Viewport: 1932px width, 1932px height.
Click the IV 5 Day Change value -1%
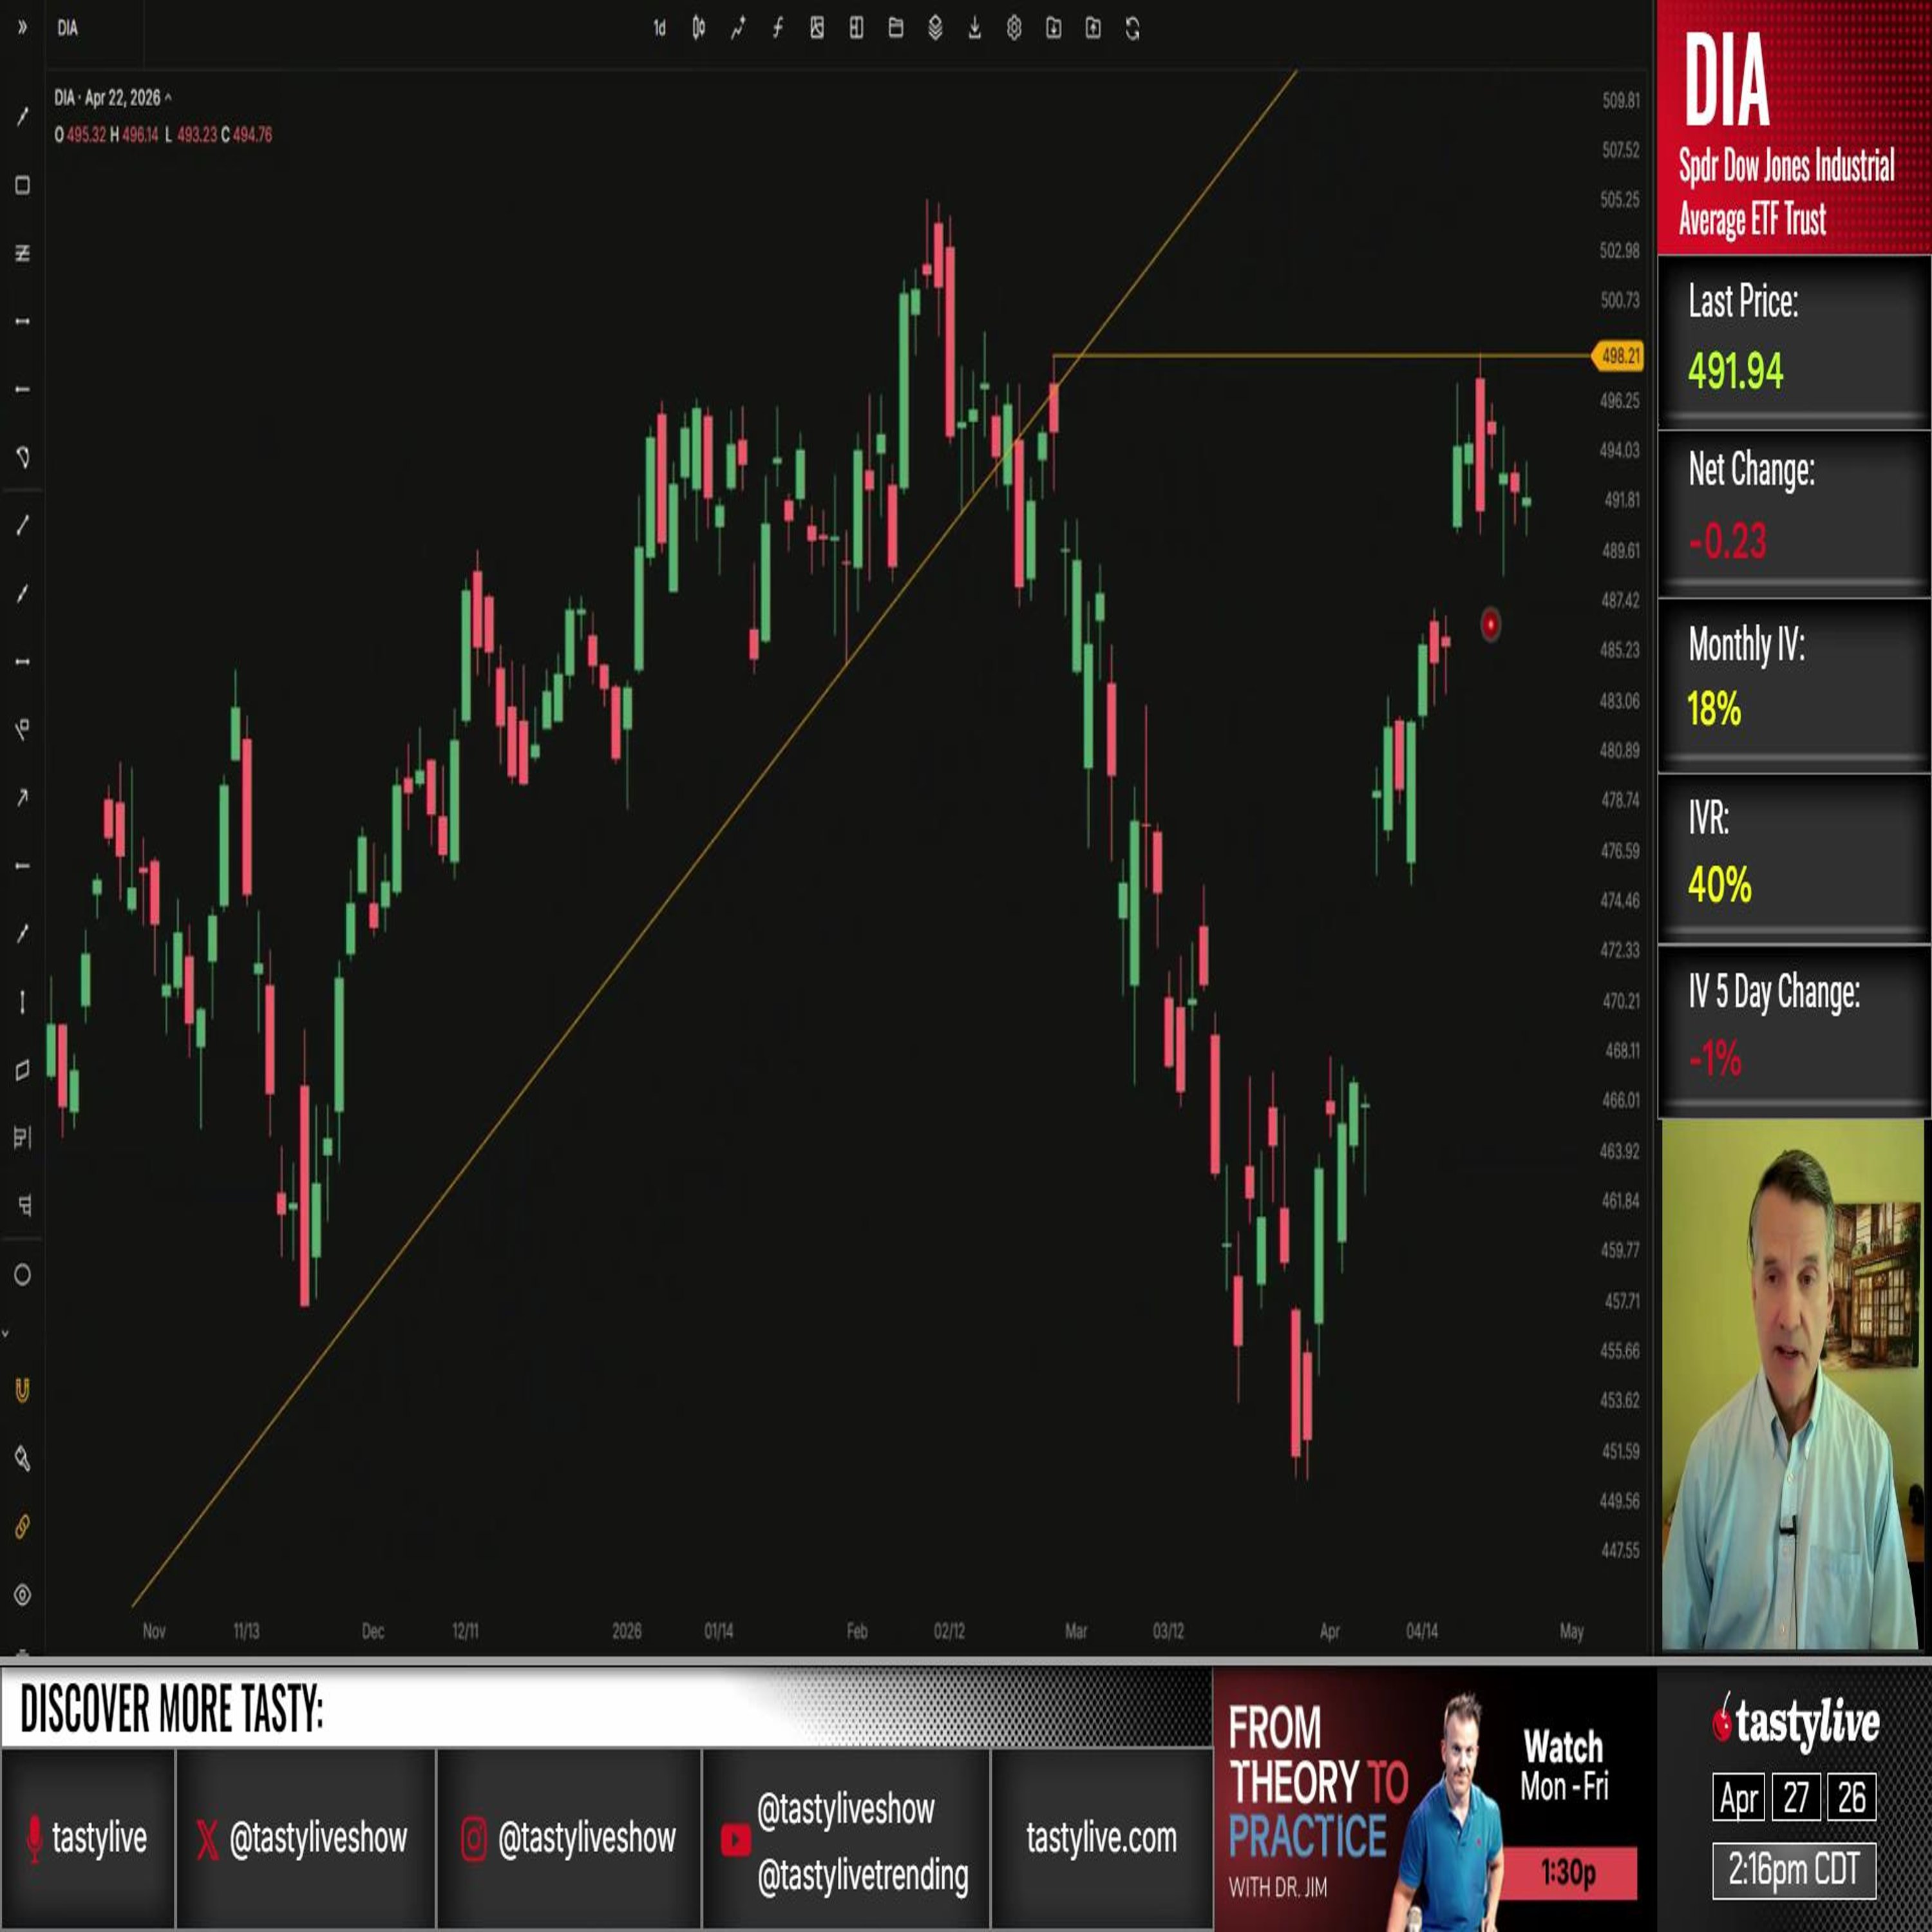coord(1715,1058)
